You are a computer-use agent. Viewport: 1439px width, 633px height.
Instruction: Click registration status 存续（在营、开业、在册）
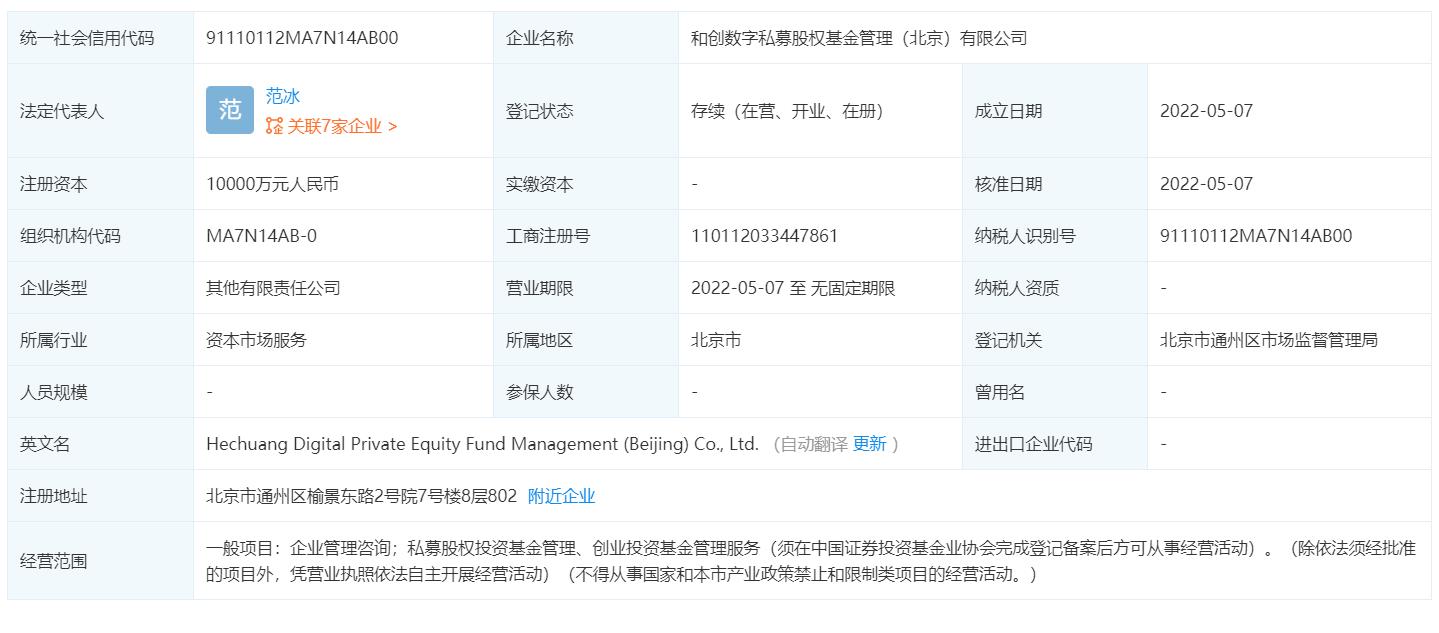coord(786,111)
